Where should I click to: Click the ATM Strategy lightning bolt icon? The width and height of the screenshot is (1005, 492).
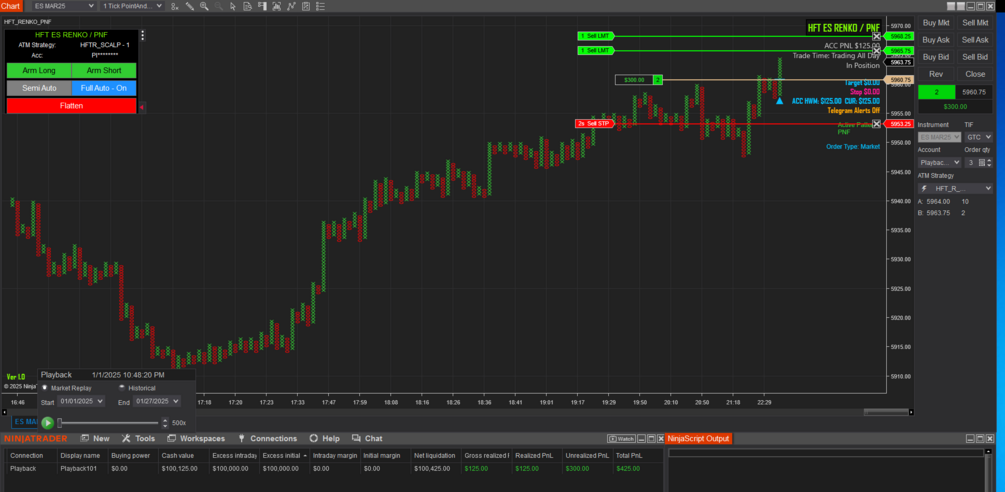924,188
